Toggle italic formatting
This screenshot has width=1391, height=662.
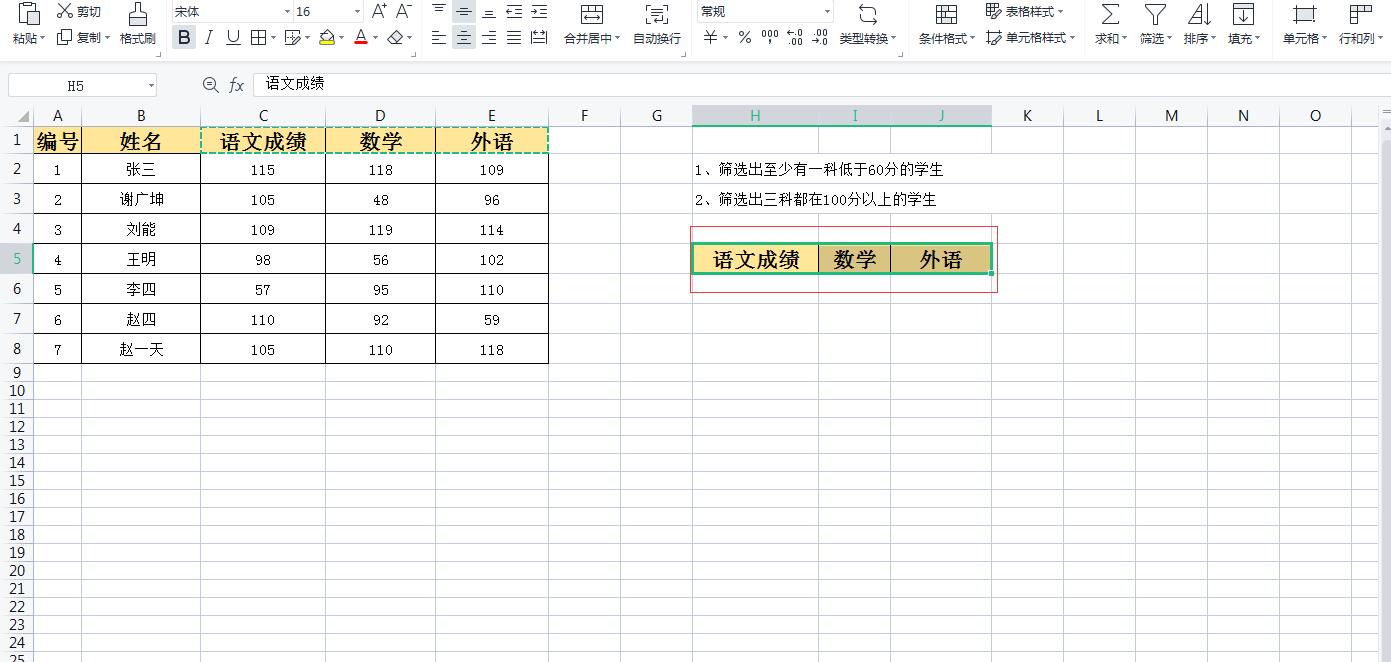click(208, 37)
